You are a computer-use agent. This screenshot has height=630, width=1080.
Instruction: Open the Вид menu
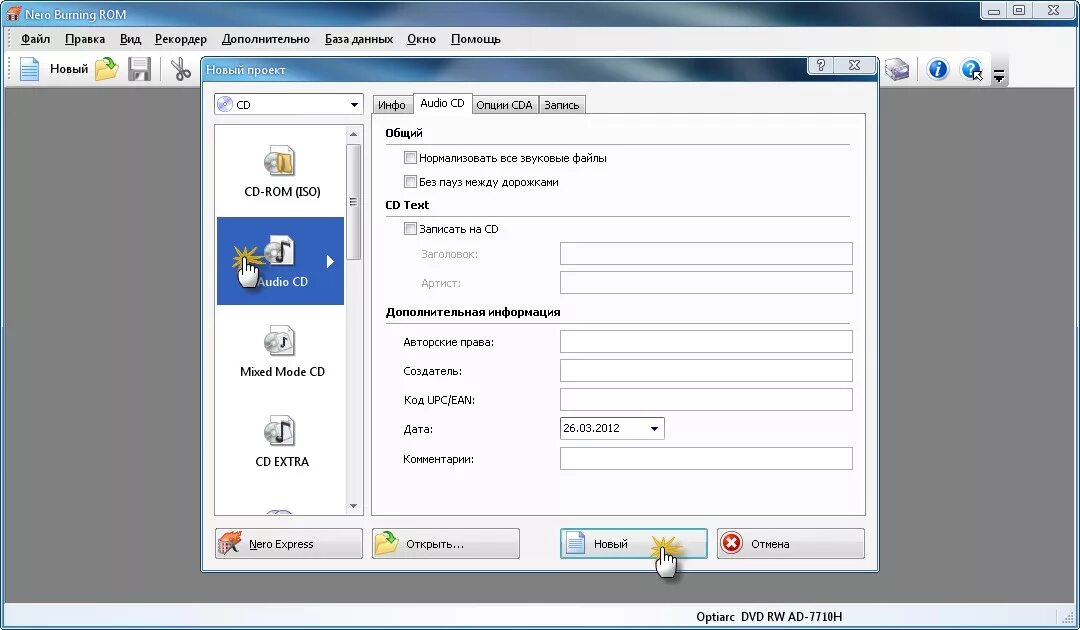pos(130,39)
